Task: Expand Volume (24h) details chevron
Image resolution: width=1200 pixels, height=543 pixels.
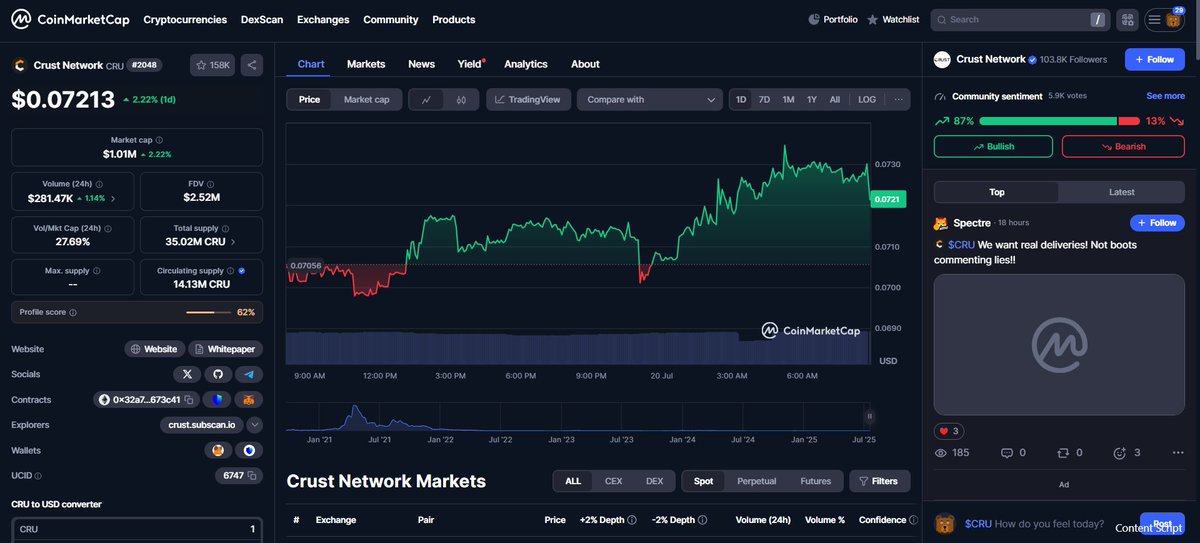Action: click(x=112, y=199)
